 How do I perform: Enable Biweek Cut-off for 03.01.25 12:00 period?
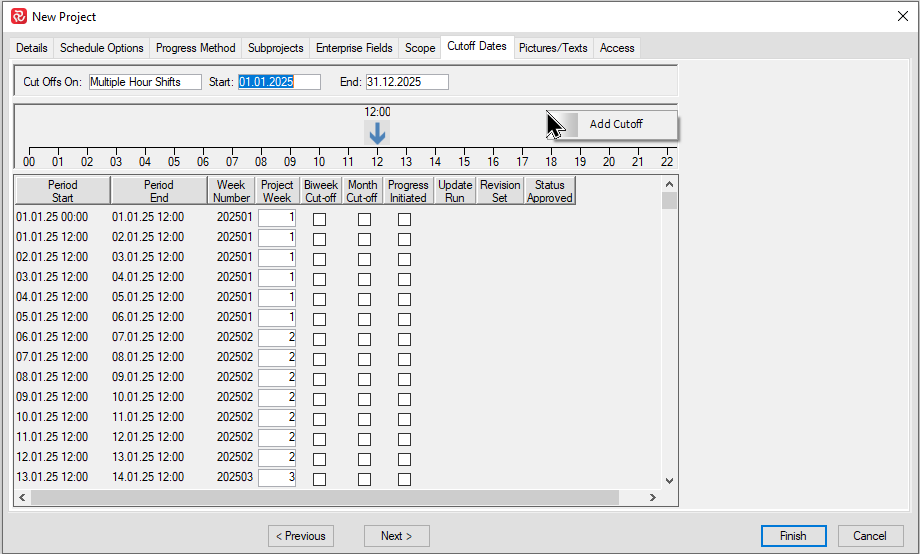pos(319,279)
